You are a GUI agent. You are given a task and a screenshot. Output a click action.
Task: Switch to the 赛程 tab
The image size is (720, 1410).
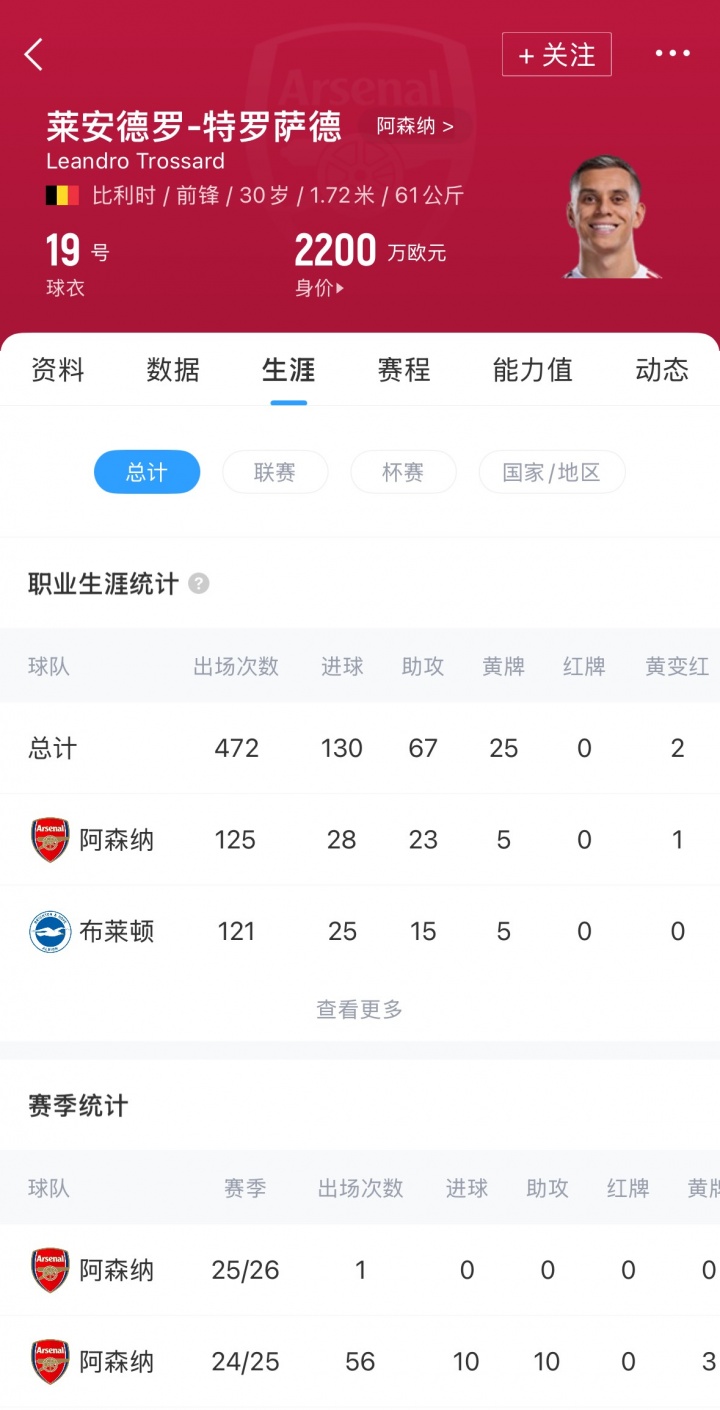point(404,370)
